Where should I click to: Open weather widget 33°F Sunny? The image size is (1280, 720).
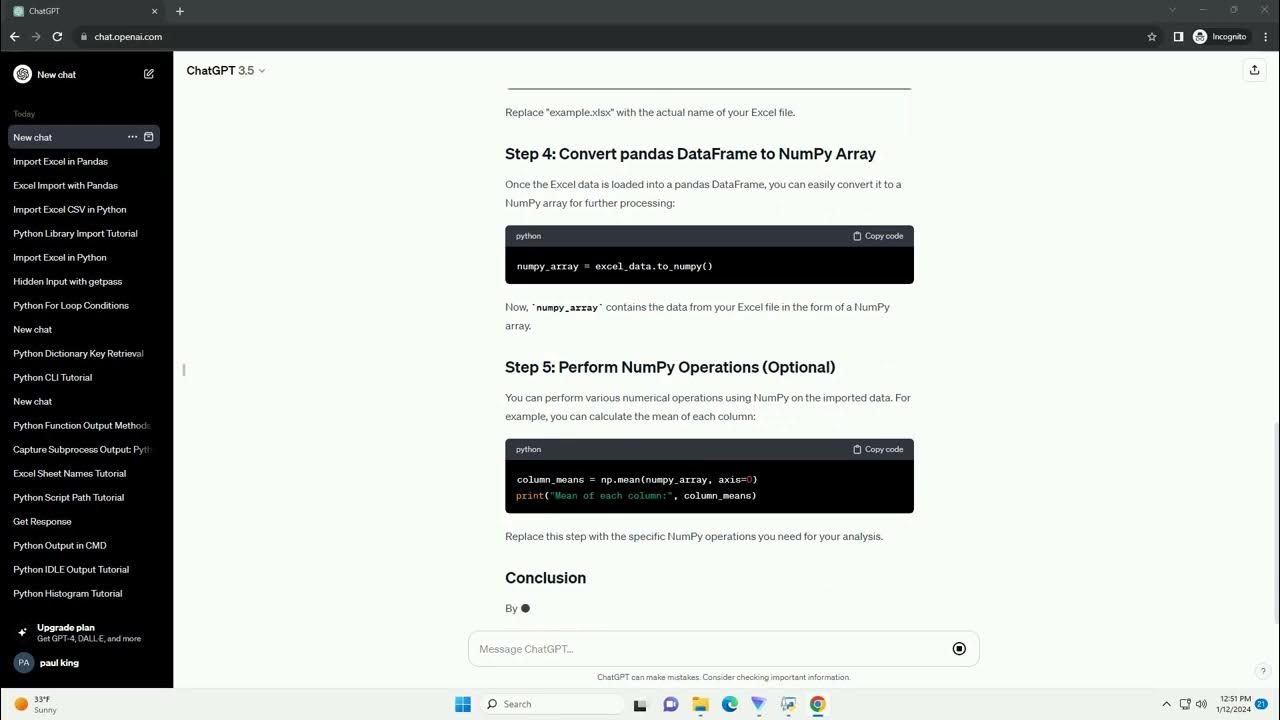tap(36, 704)
